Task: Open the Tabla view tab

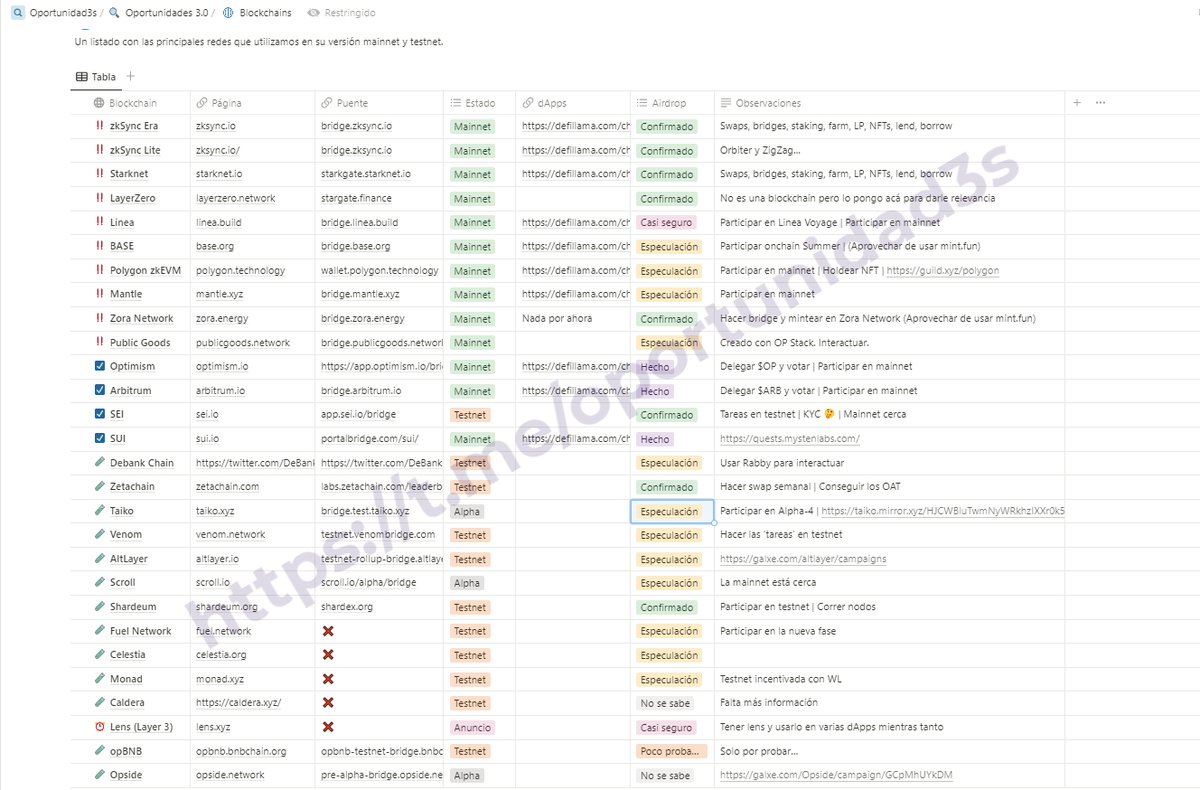Action: tap(96, 76)
